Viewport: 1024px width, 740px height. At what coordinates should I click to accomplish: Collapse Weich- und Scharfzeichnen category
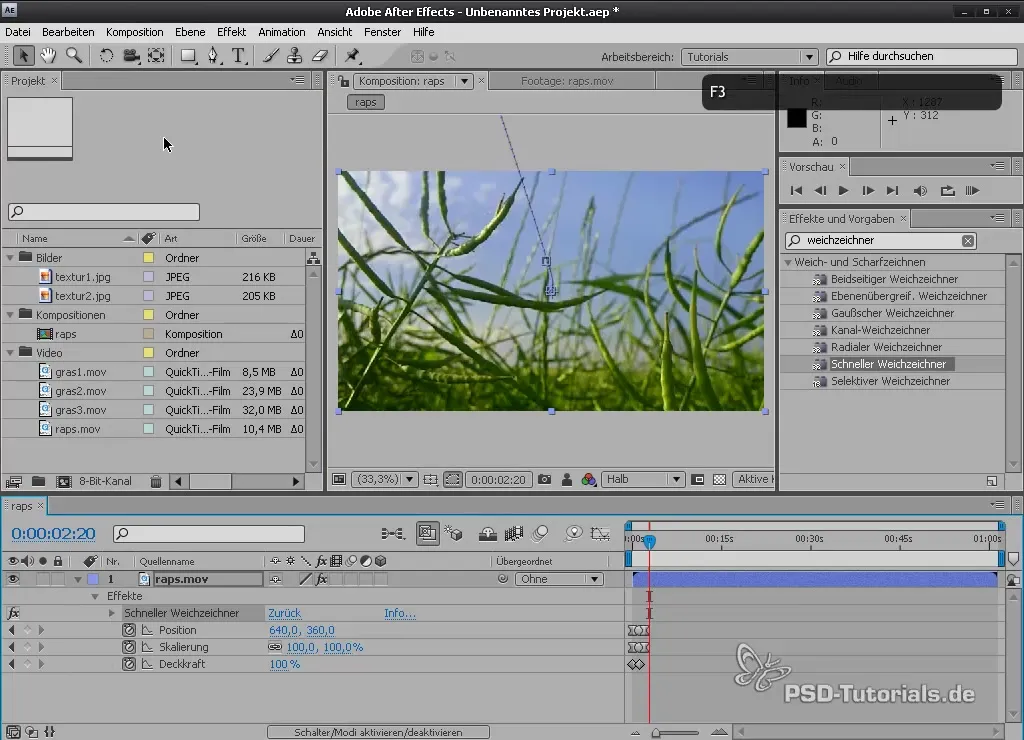pos(788,263)
